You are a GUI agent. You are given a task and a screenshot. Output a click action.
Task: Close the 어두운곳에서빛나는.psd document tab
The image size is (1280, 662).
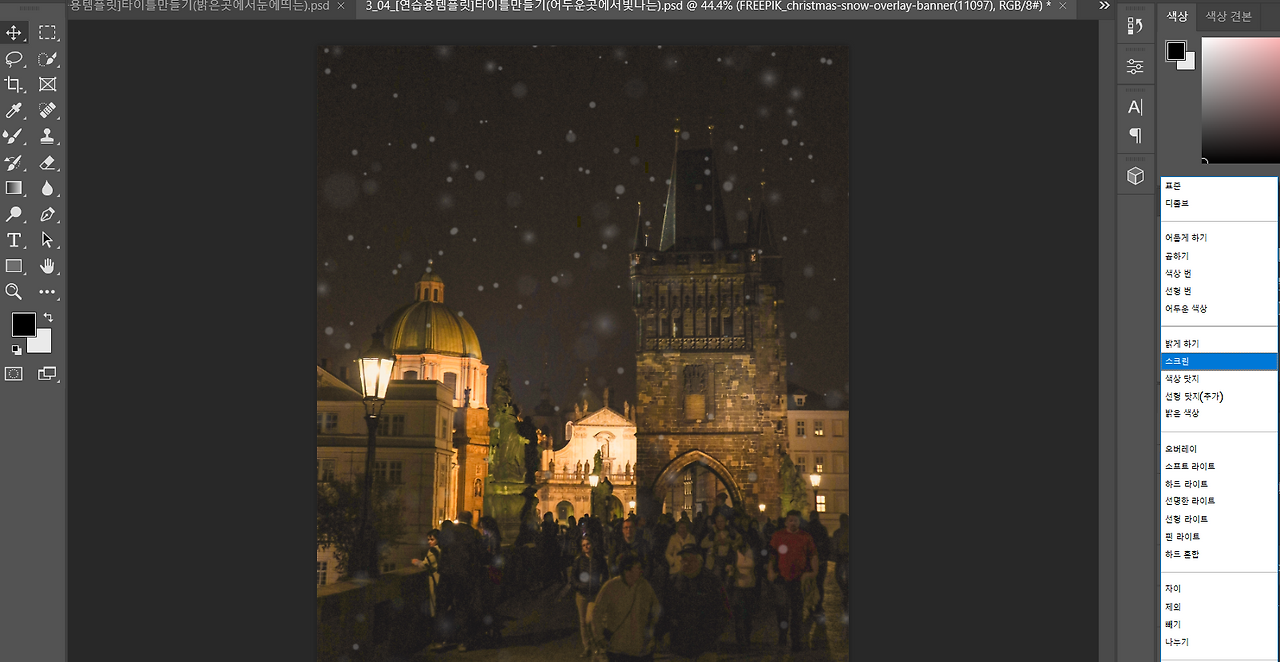click(x=1062, y=6)
